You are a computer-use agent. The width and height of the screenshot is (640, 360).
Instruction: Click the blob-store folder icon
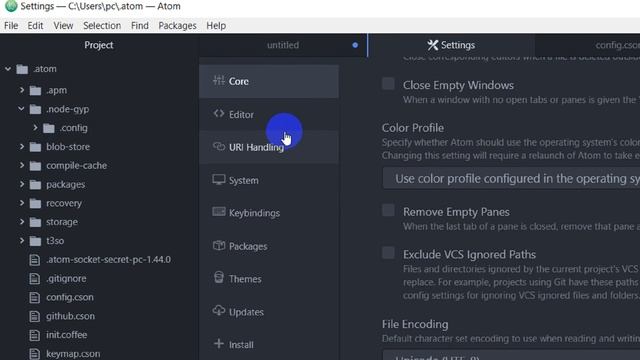(x=36, y=147)
